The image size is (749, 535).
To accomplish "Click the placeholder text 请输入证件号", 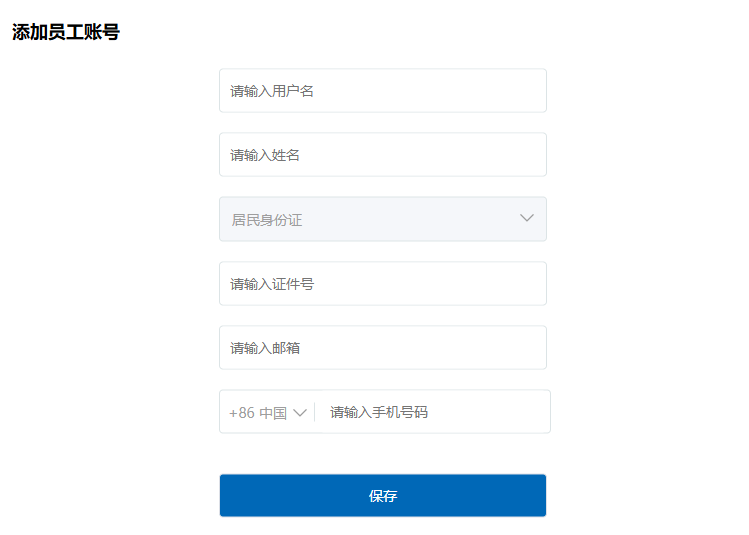I will point(272,284).
